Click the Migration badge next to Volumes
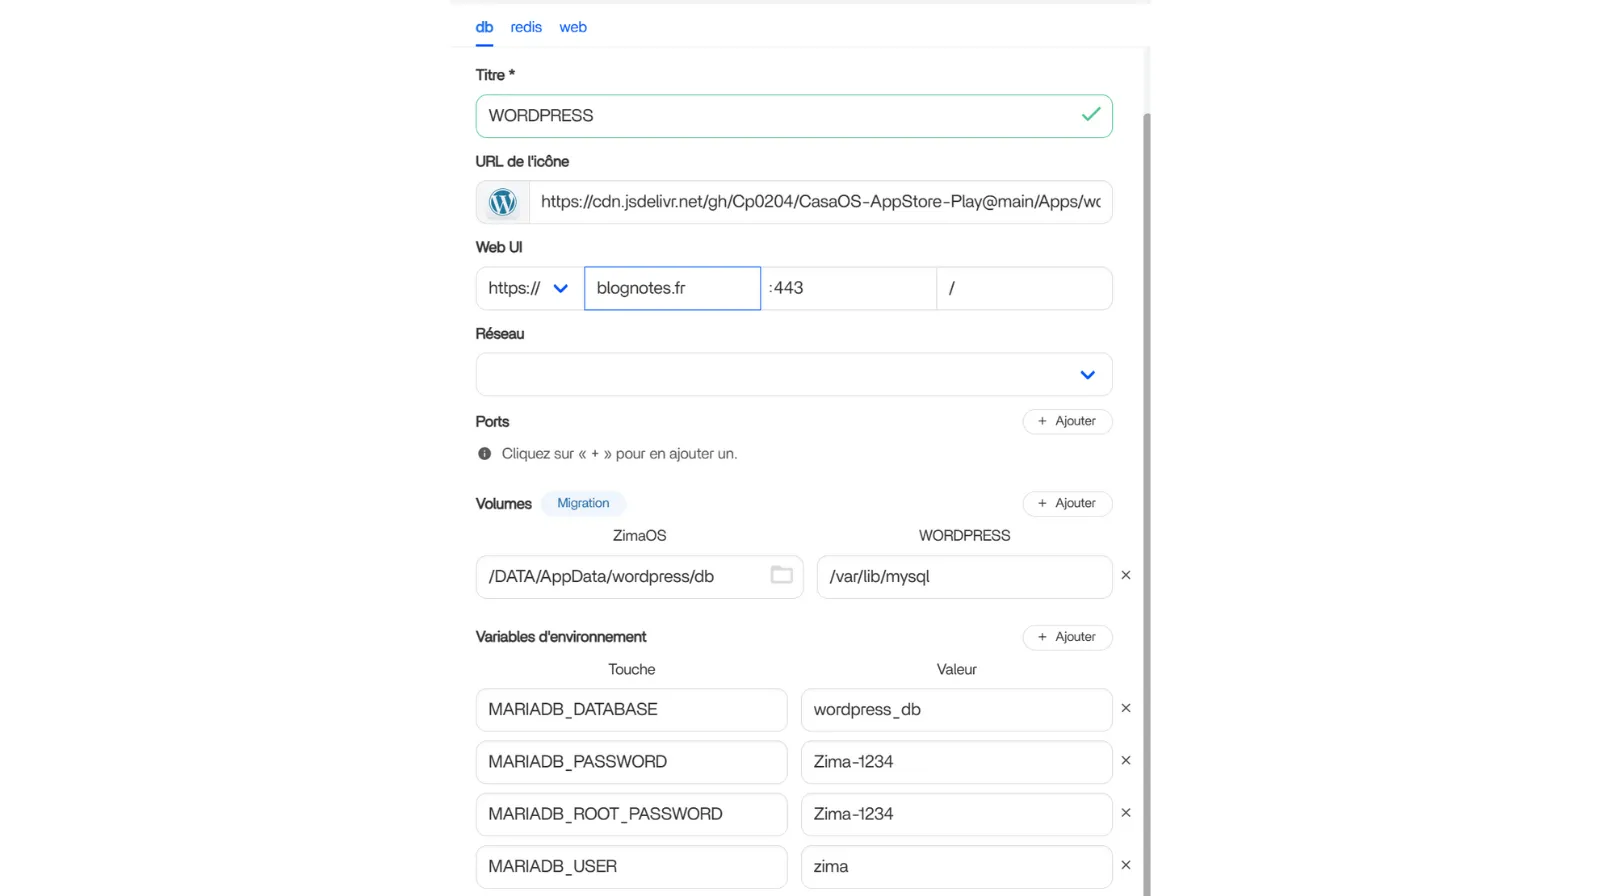Viewport: 1600px width, 896px height. tap(583, 503)
